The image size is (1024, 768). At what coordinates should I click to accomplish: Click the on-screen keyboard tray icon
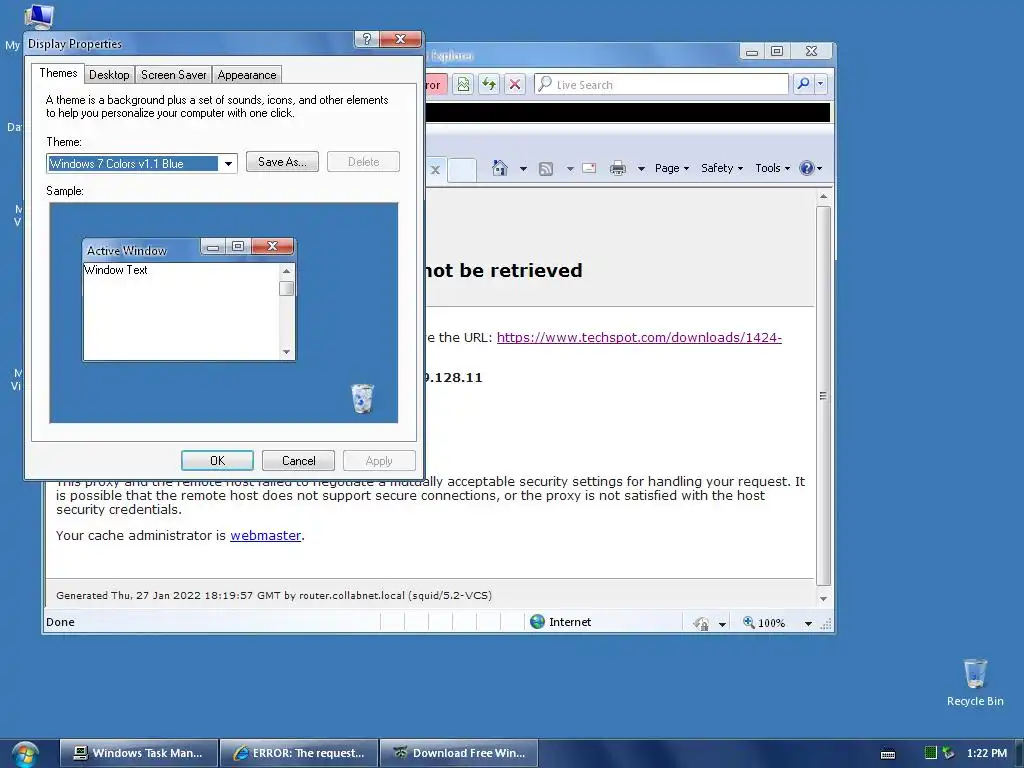pyautogui.click(x=888, y=754)
